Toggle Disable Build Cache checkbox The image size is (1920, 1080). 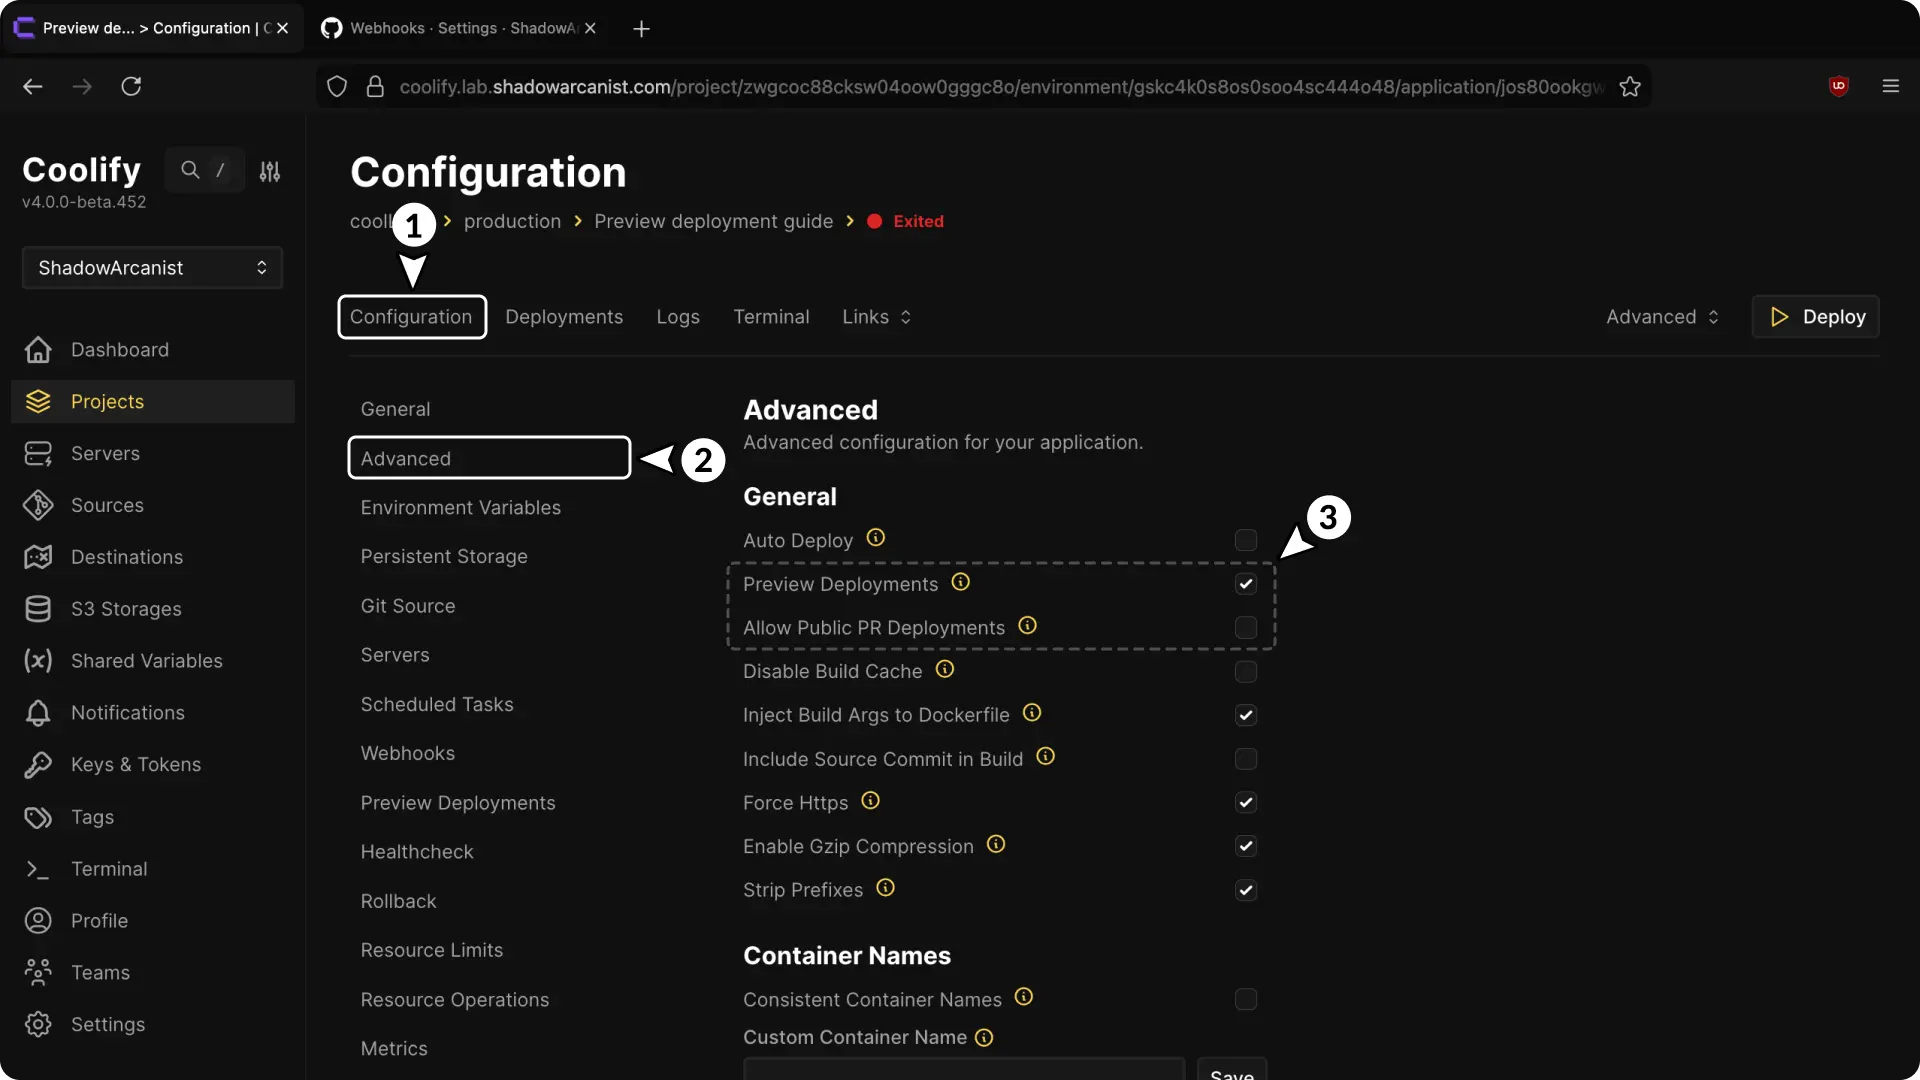click(1245, 672)
